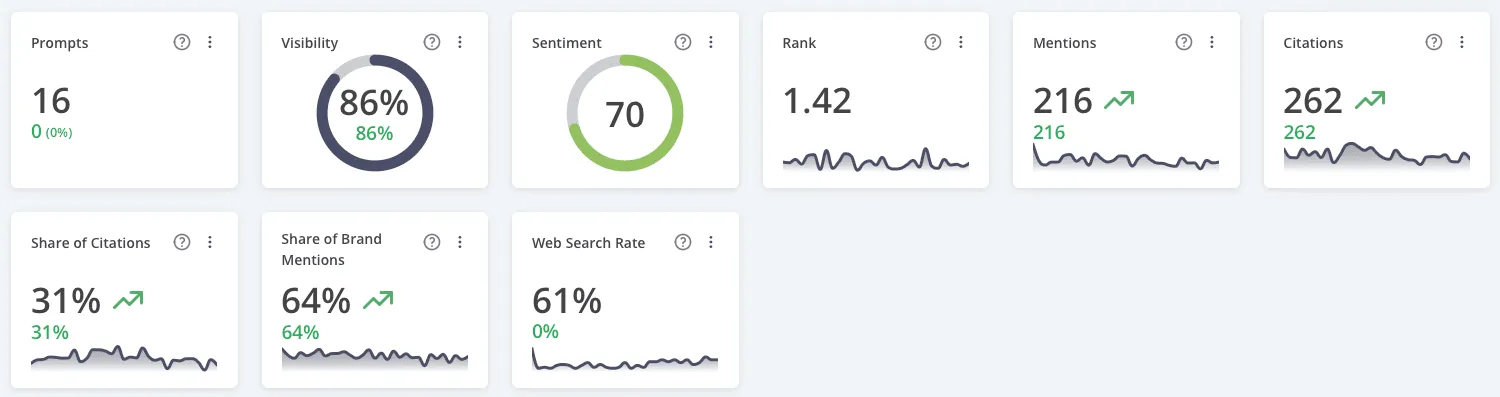Viewport: 1500px width, 397px height.
Task: Click the Prompts card title
Action: pyautogui.click(x=60, y=43)
